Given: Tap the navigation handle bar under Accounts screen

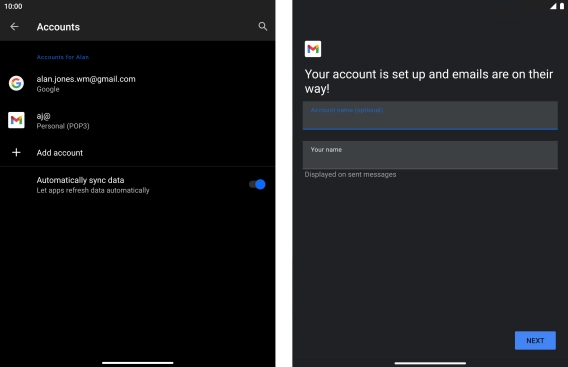Looking at the screenshot, I should 138,363.
